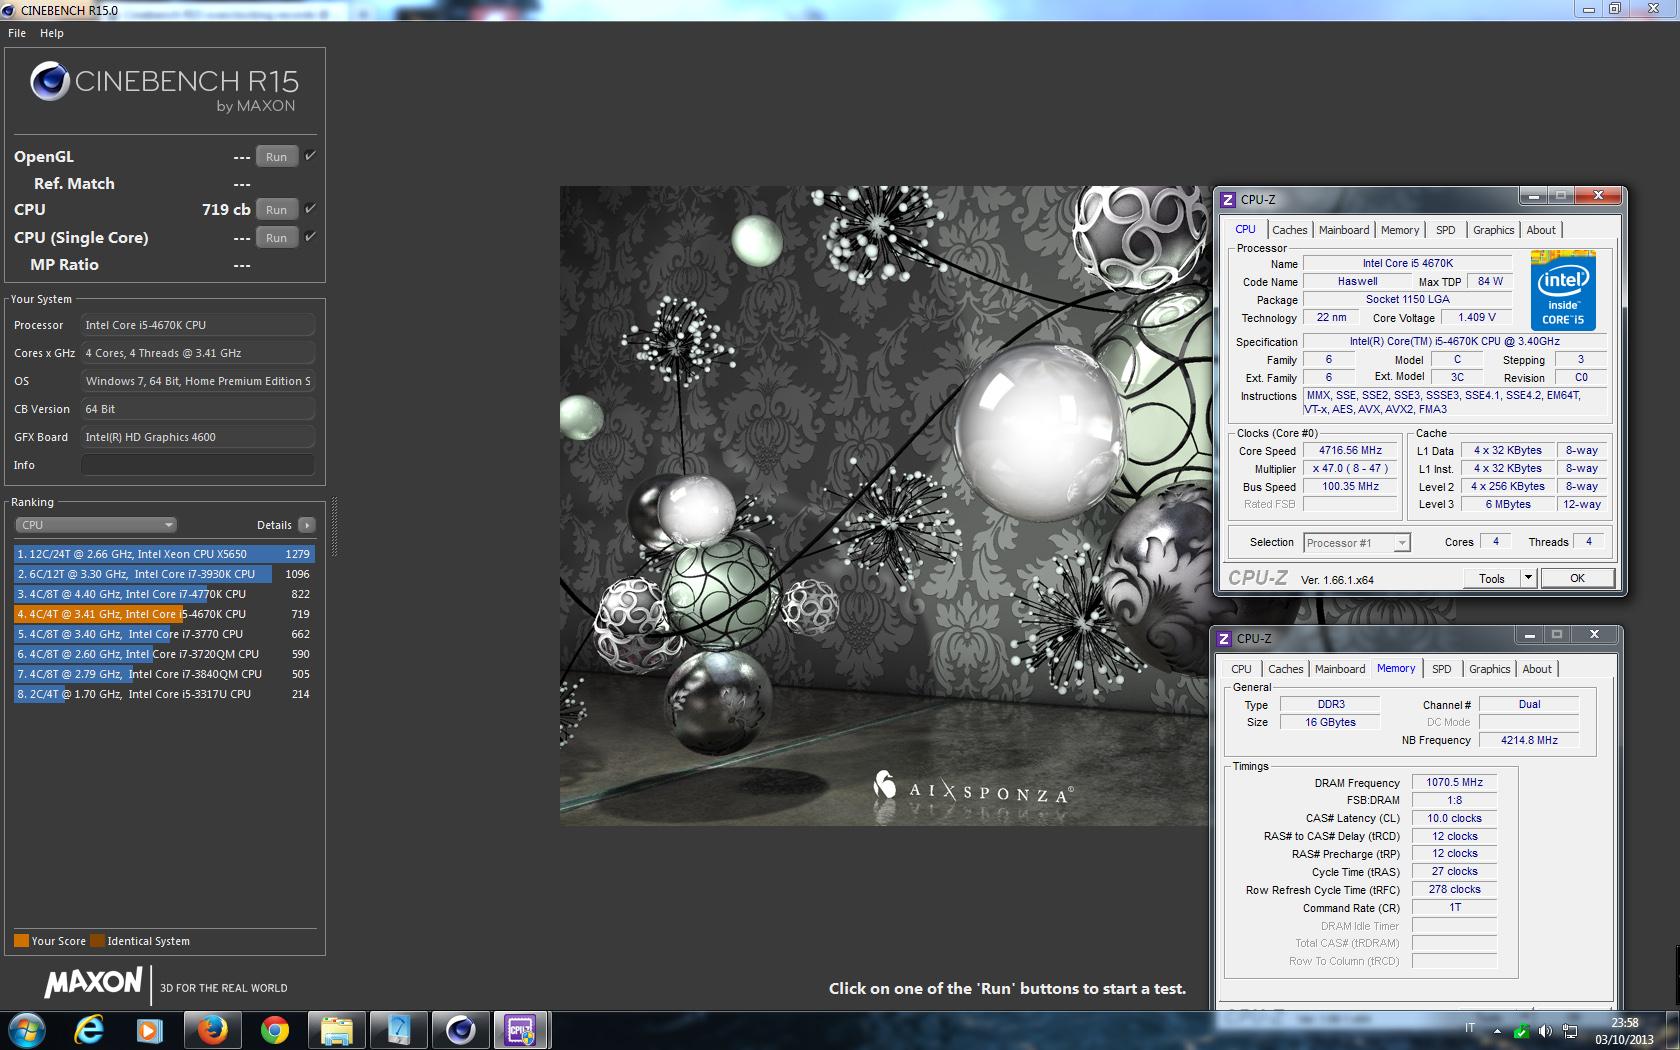Open the Help menu
Viewport: 1680px width, 1050px height.
coord(52,33)
